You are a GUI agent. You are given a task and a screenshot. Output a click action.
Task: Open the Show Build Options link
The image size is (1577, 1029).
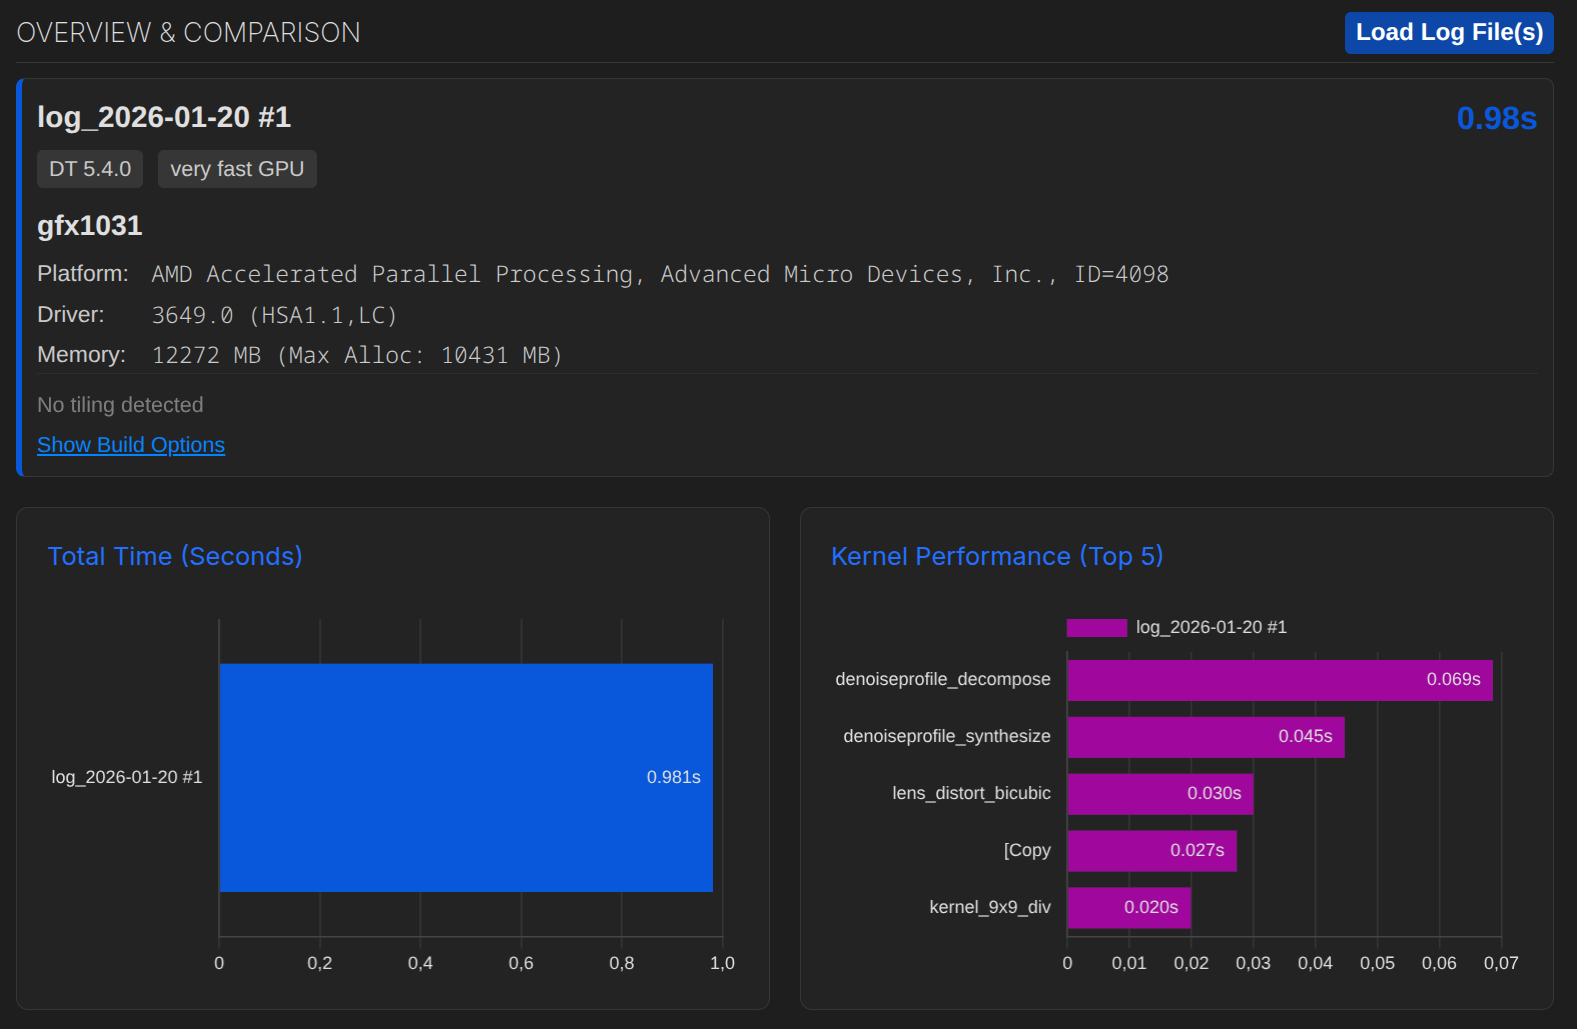click(x=131, y=445)
